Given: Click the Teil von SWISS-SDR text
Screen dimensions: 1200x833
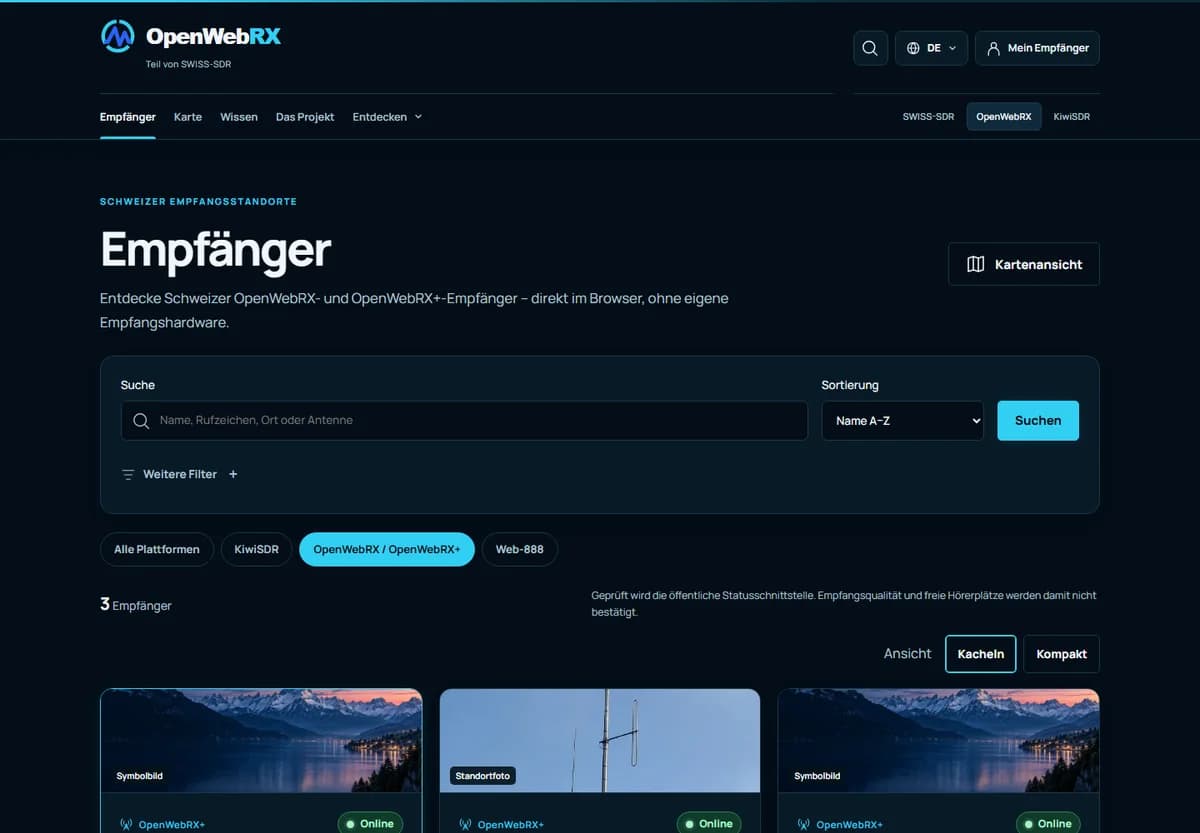Looking at the screenshot, I should pyautogui.click(x=189, y=64).
